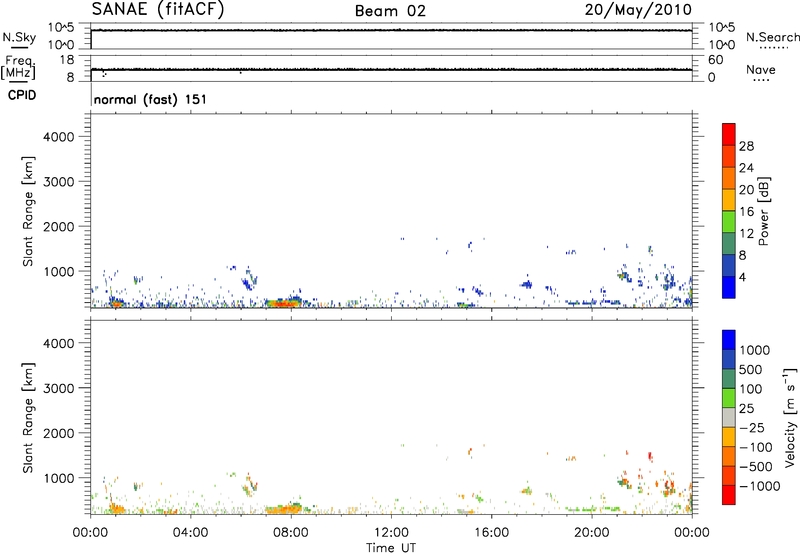Click the light green 12–16 dB power segment
800x554 pixels.
[729, 222]
